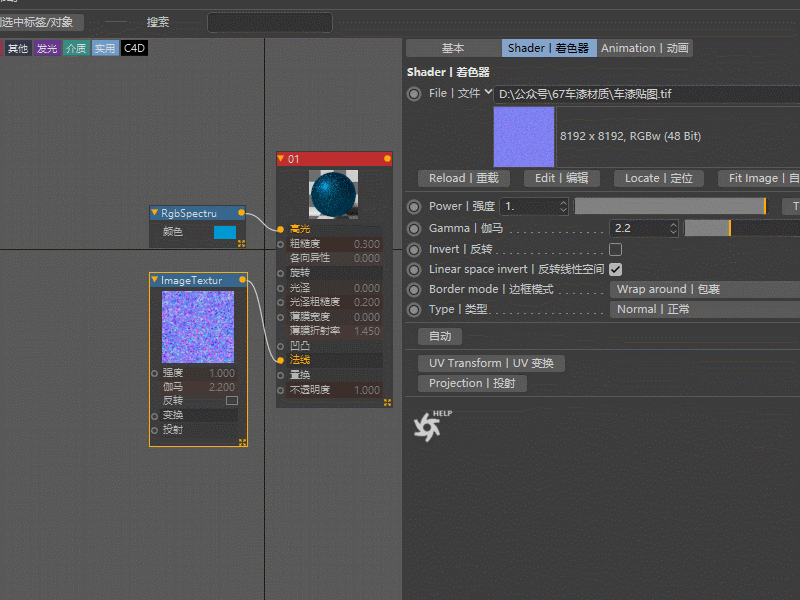Viewport: 800px width, 600px height.
Task: Click the 不透明度 input port on node 01
Action: (x=281, y=390)
